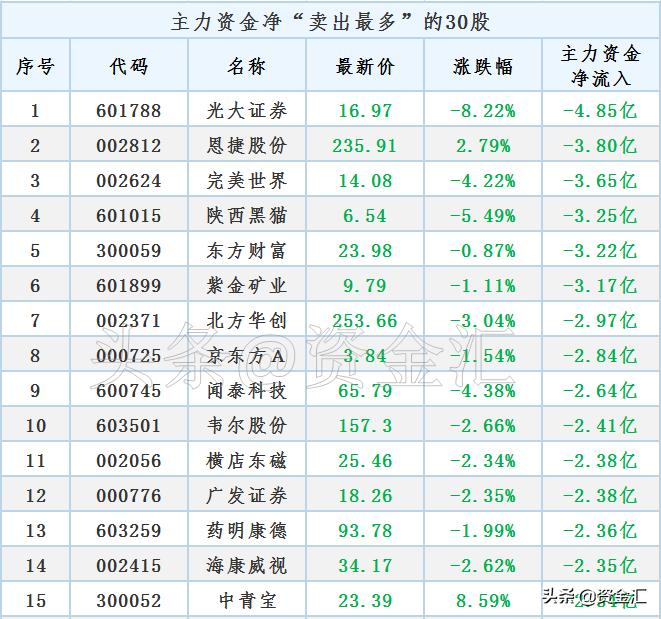Select stock code 300052
This screenshot has width=661, height=619.
pyautogui.click(x=129, y=601)
